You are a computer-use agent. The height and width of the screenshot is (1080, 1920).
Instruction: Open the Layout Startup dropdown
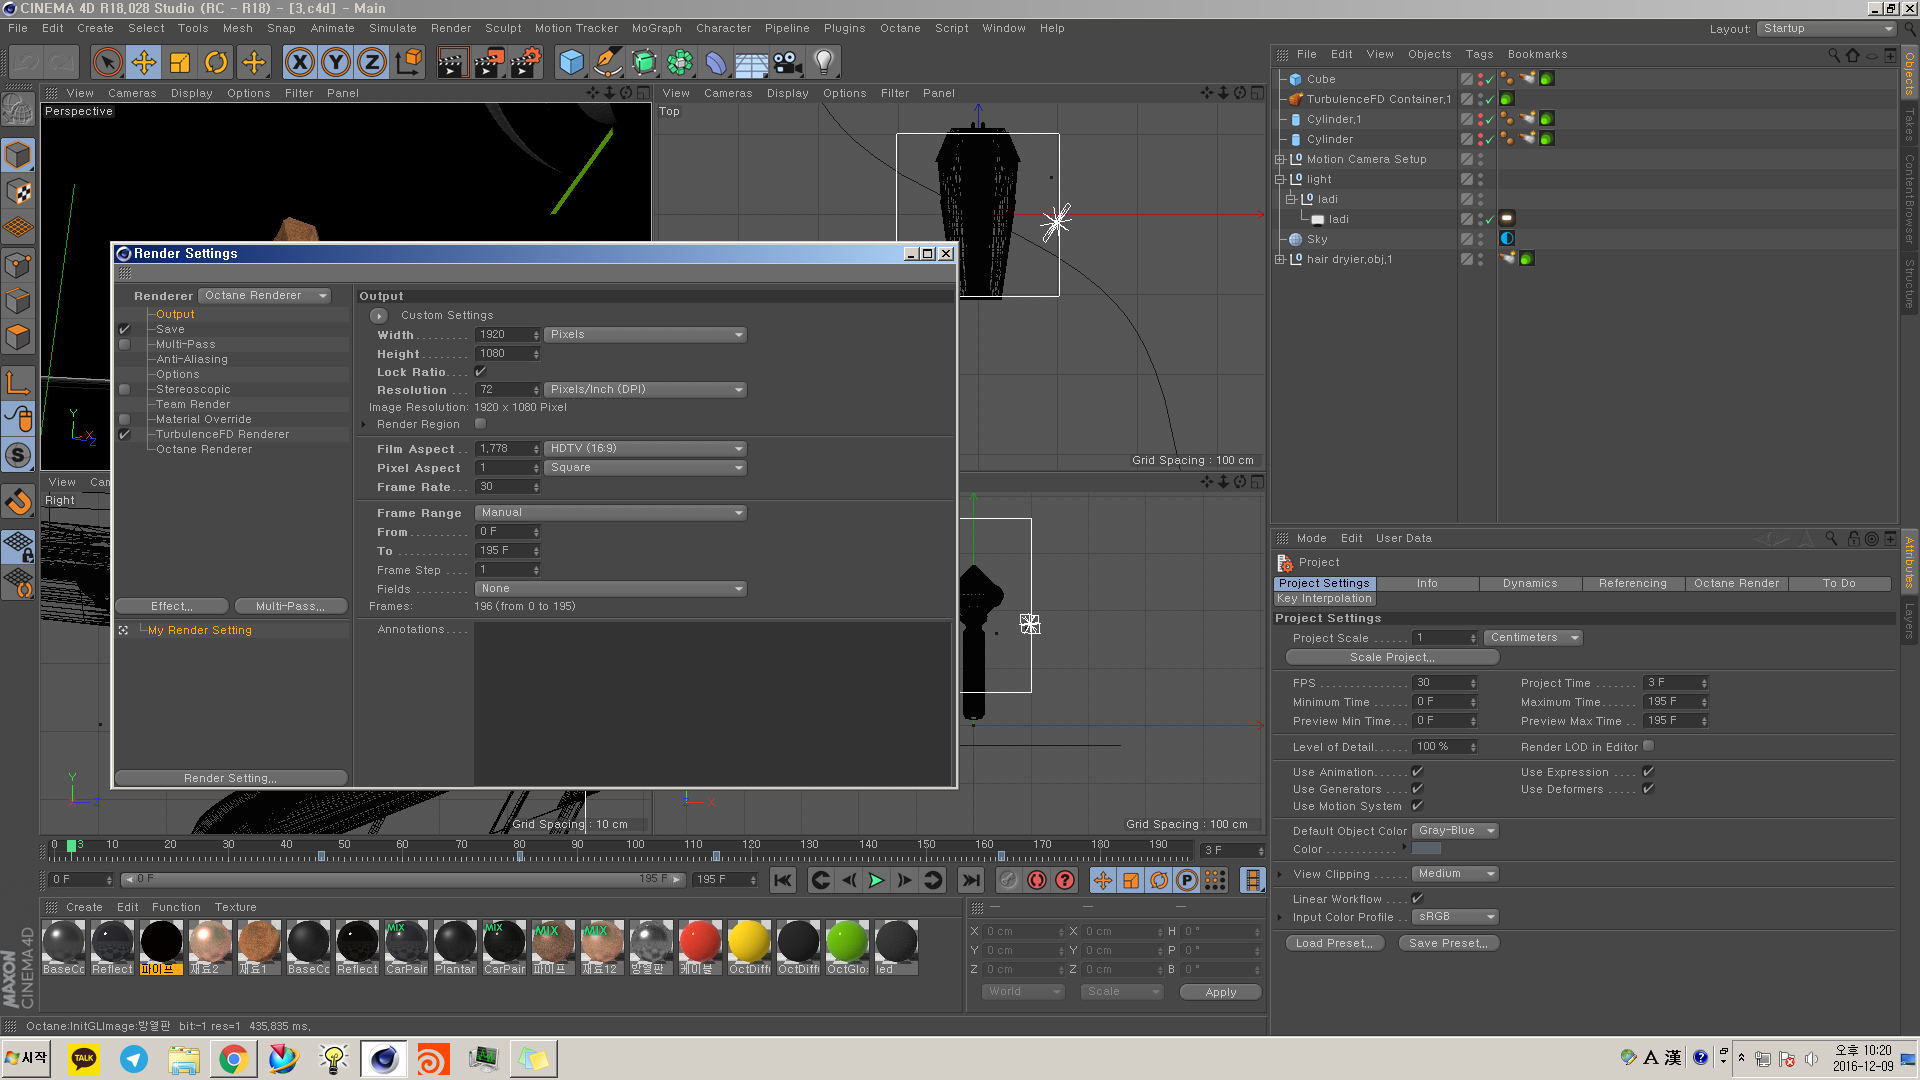[1826, 29]
